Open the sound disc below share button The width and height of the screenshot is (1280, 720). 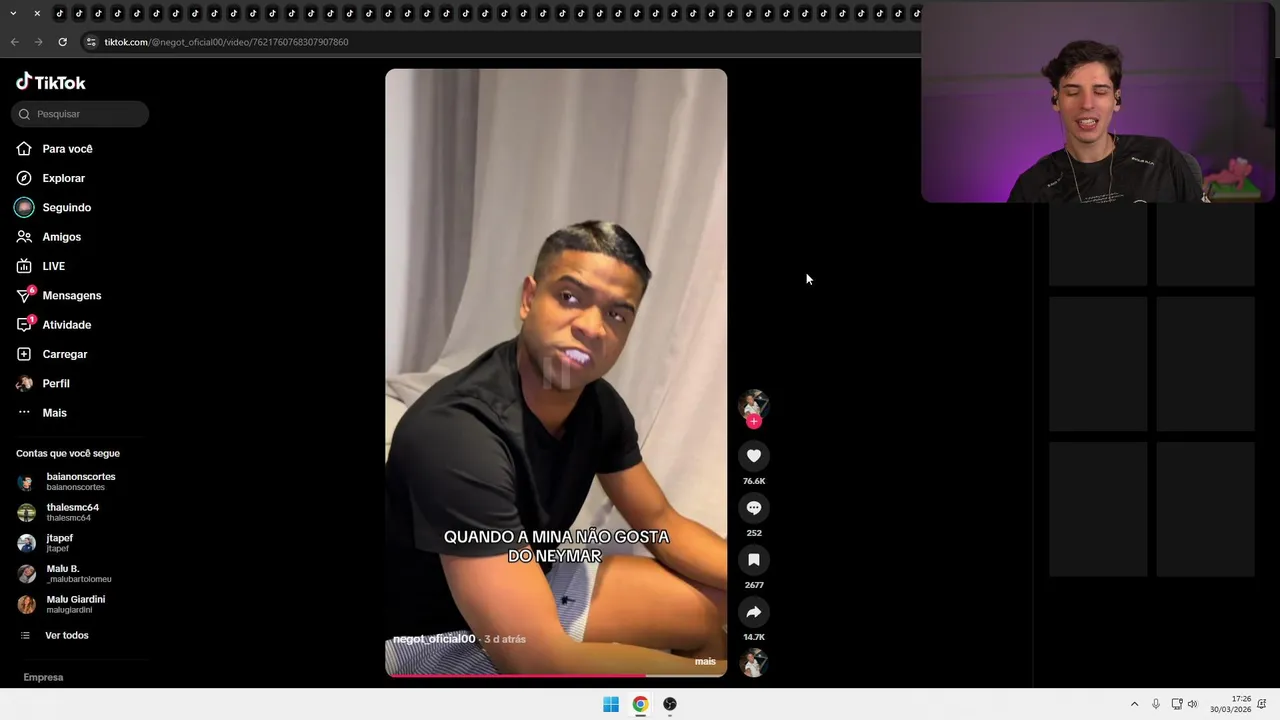tap(754, 662)
